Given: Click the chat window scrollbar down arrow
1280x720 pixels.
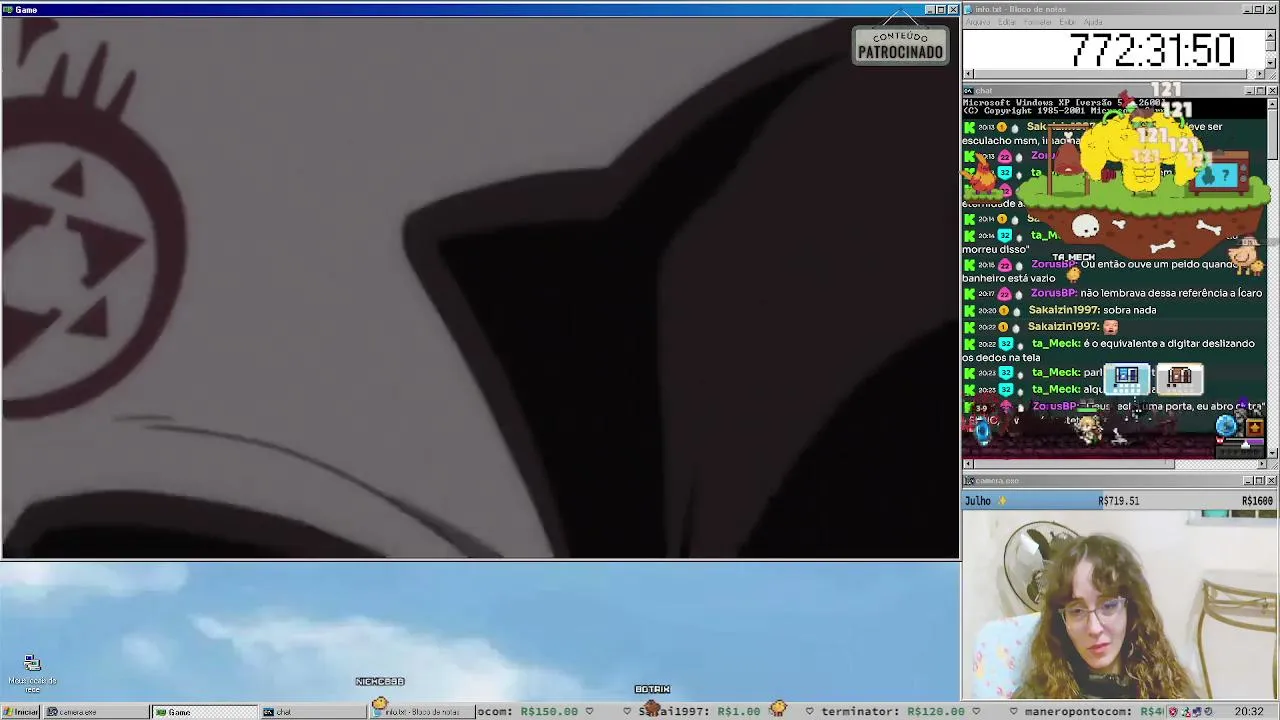Looking at the screenshot, I should pos(1272,453).
